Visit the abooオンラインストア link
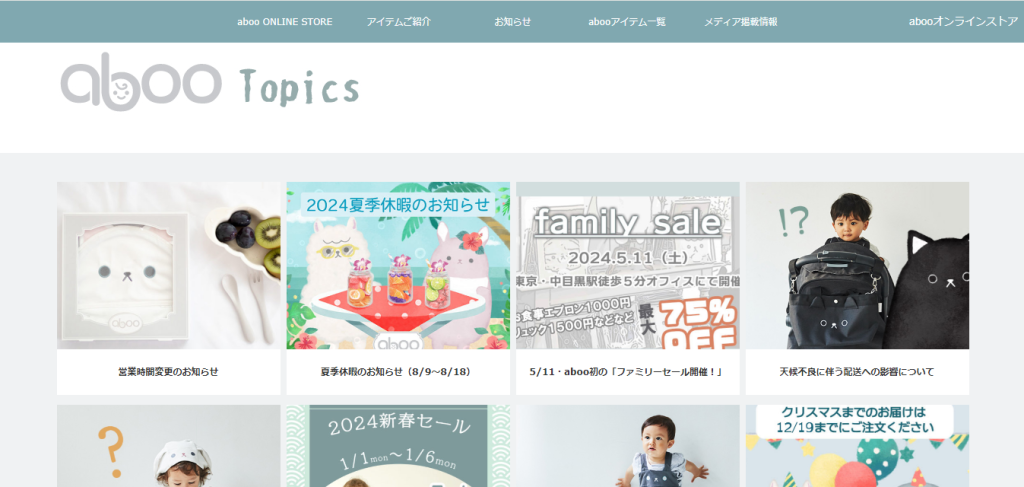This screenshot has width=1024, height=487. tap(963, 22)
